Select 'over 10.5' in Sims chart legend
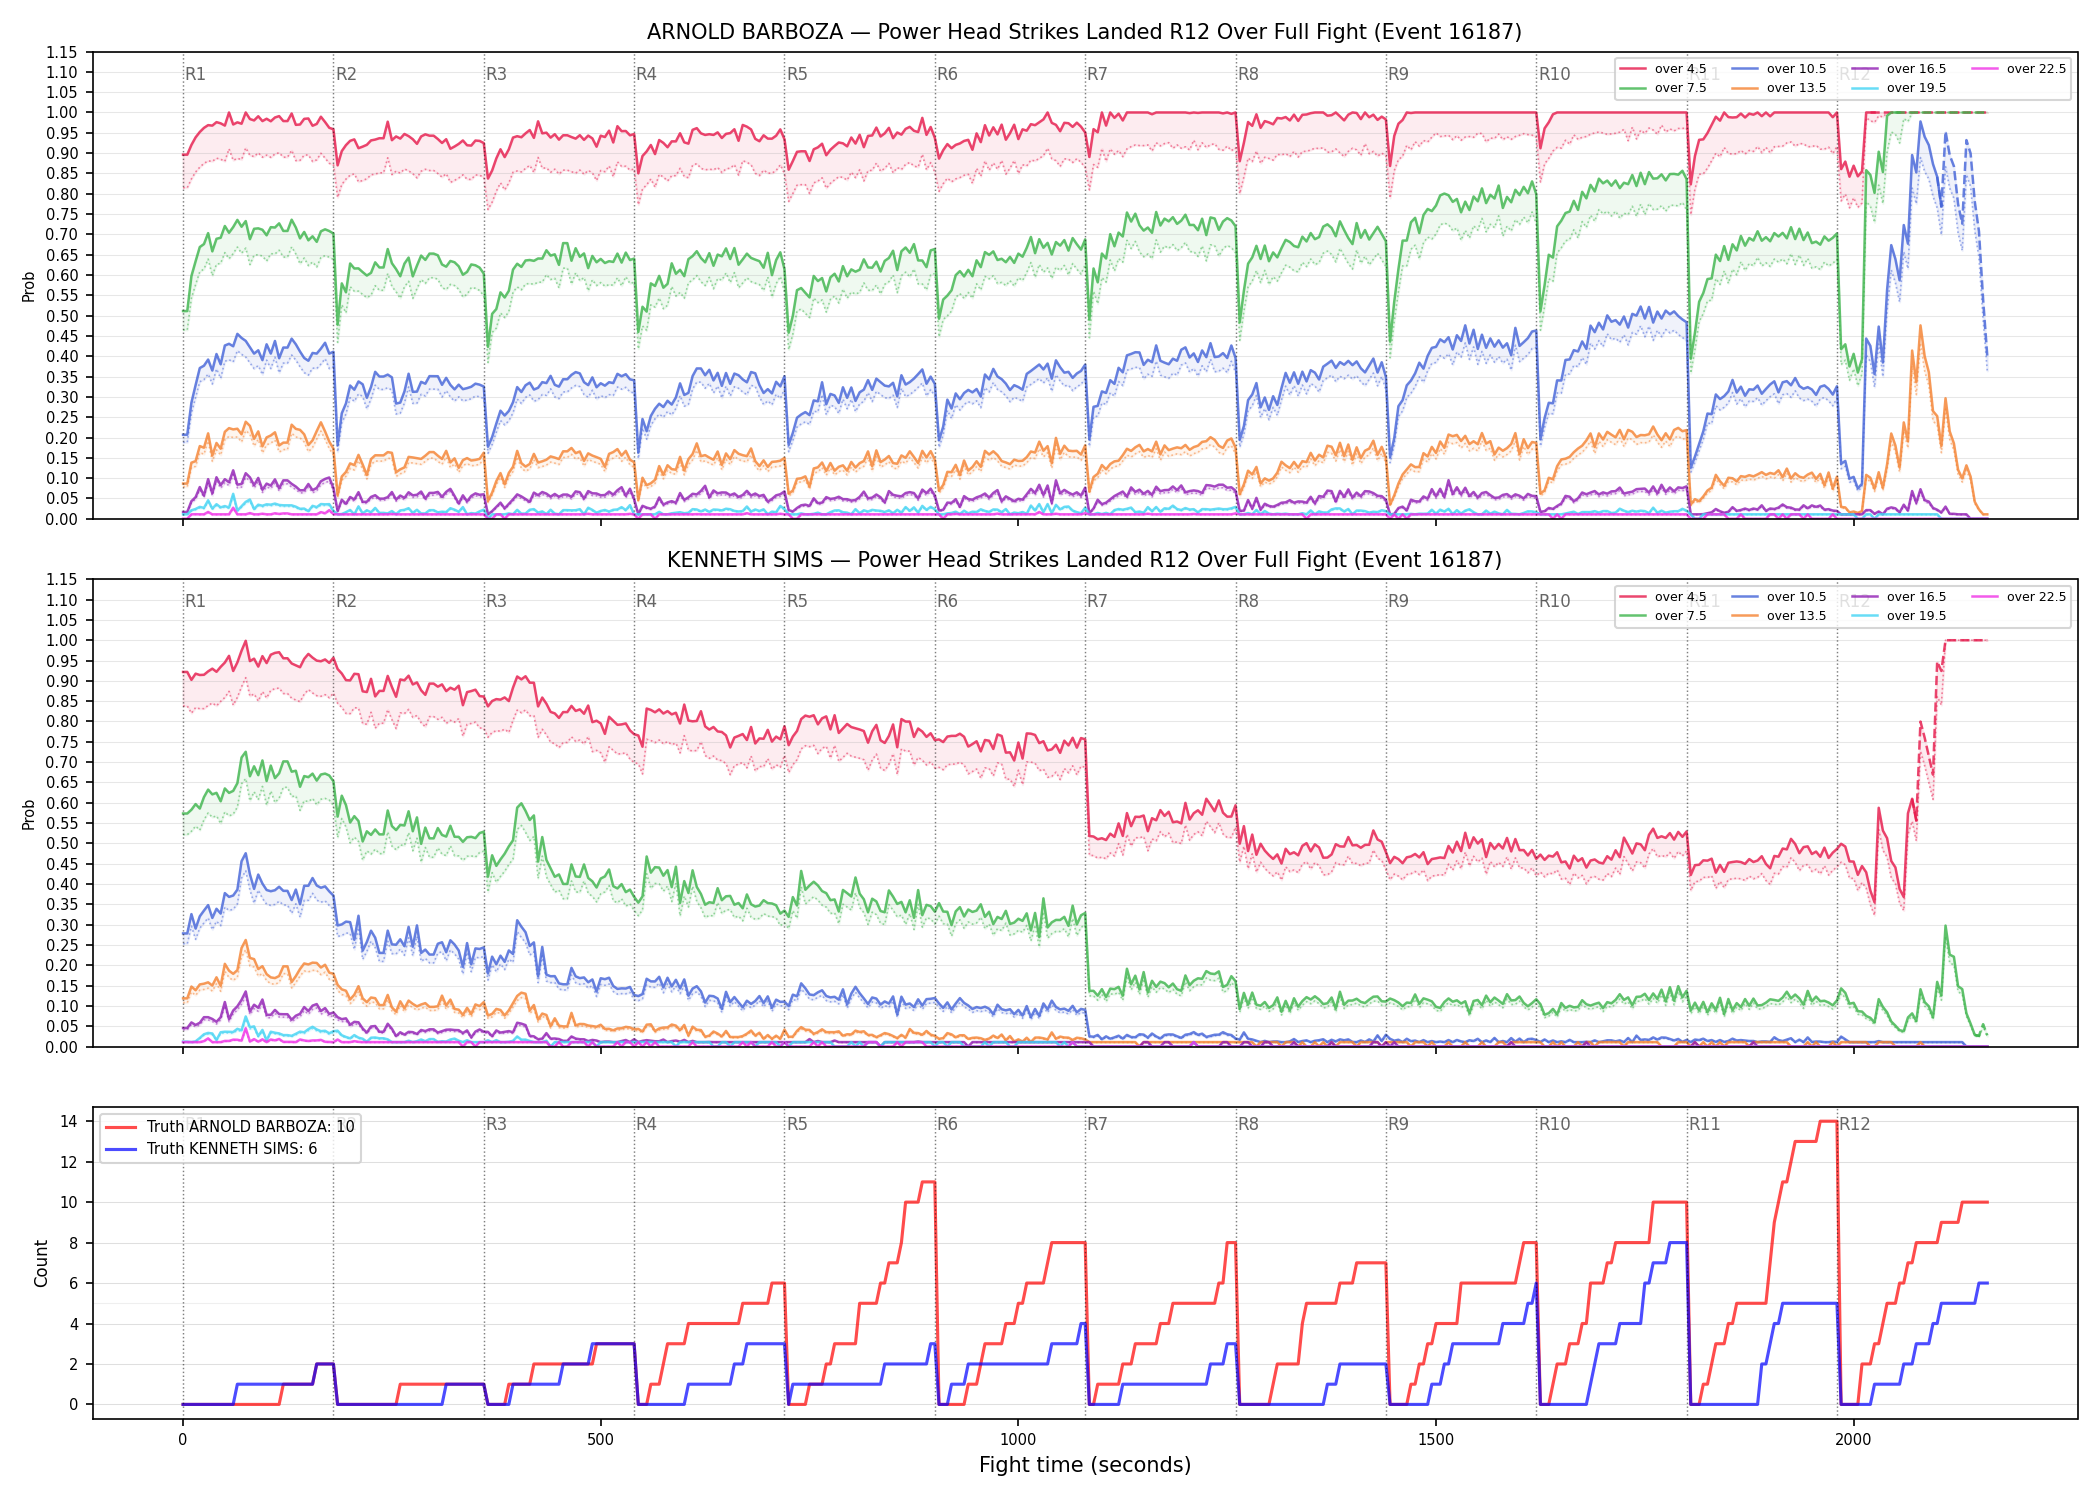The image size is (2100, 1500). (1780, 597)
